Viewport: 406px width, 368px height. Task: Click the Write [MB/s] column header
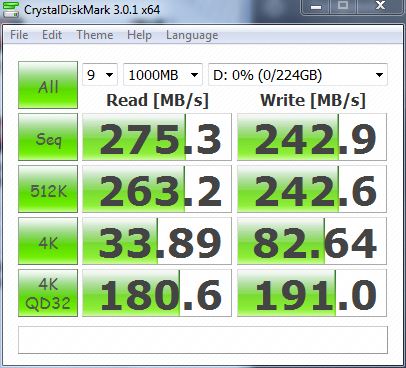pyautogui.click(x=313, y=100)
